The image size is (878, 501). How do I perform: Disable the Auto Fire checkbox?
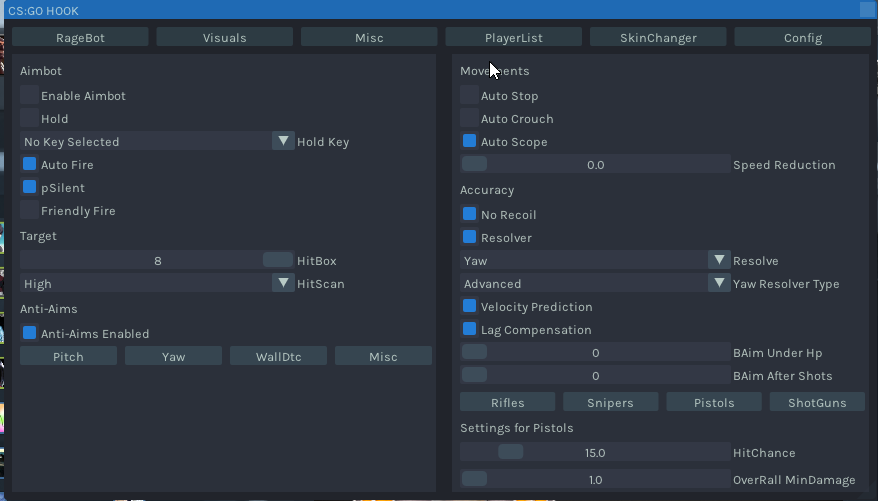(29, 164)
